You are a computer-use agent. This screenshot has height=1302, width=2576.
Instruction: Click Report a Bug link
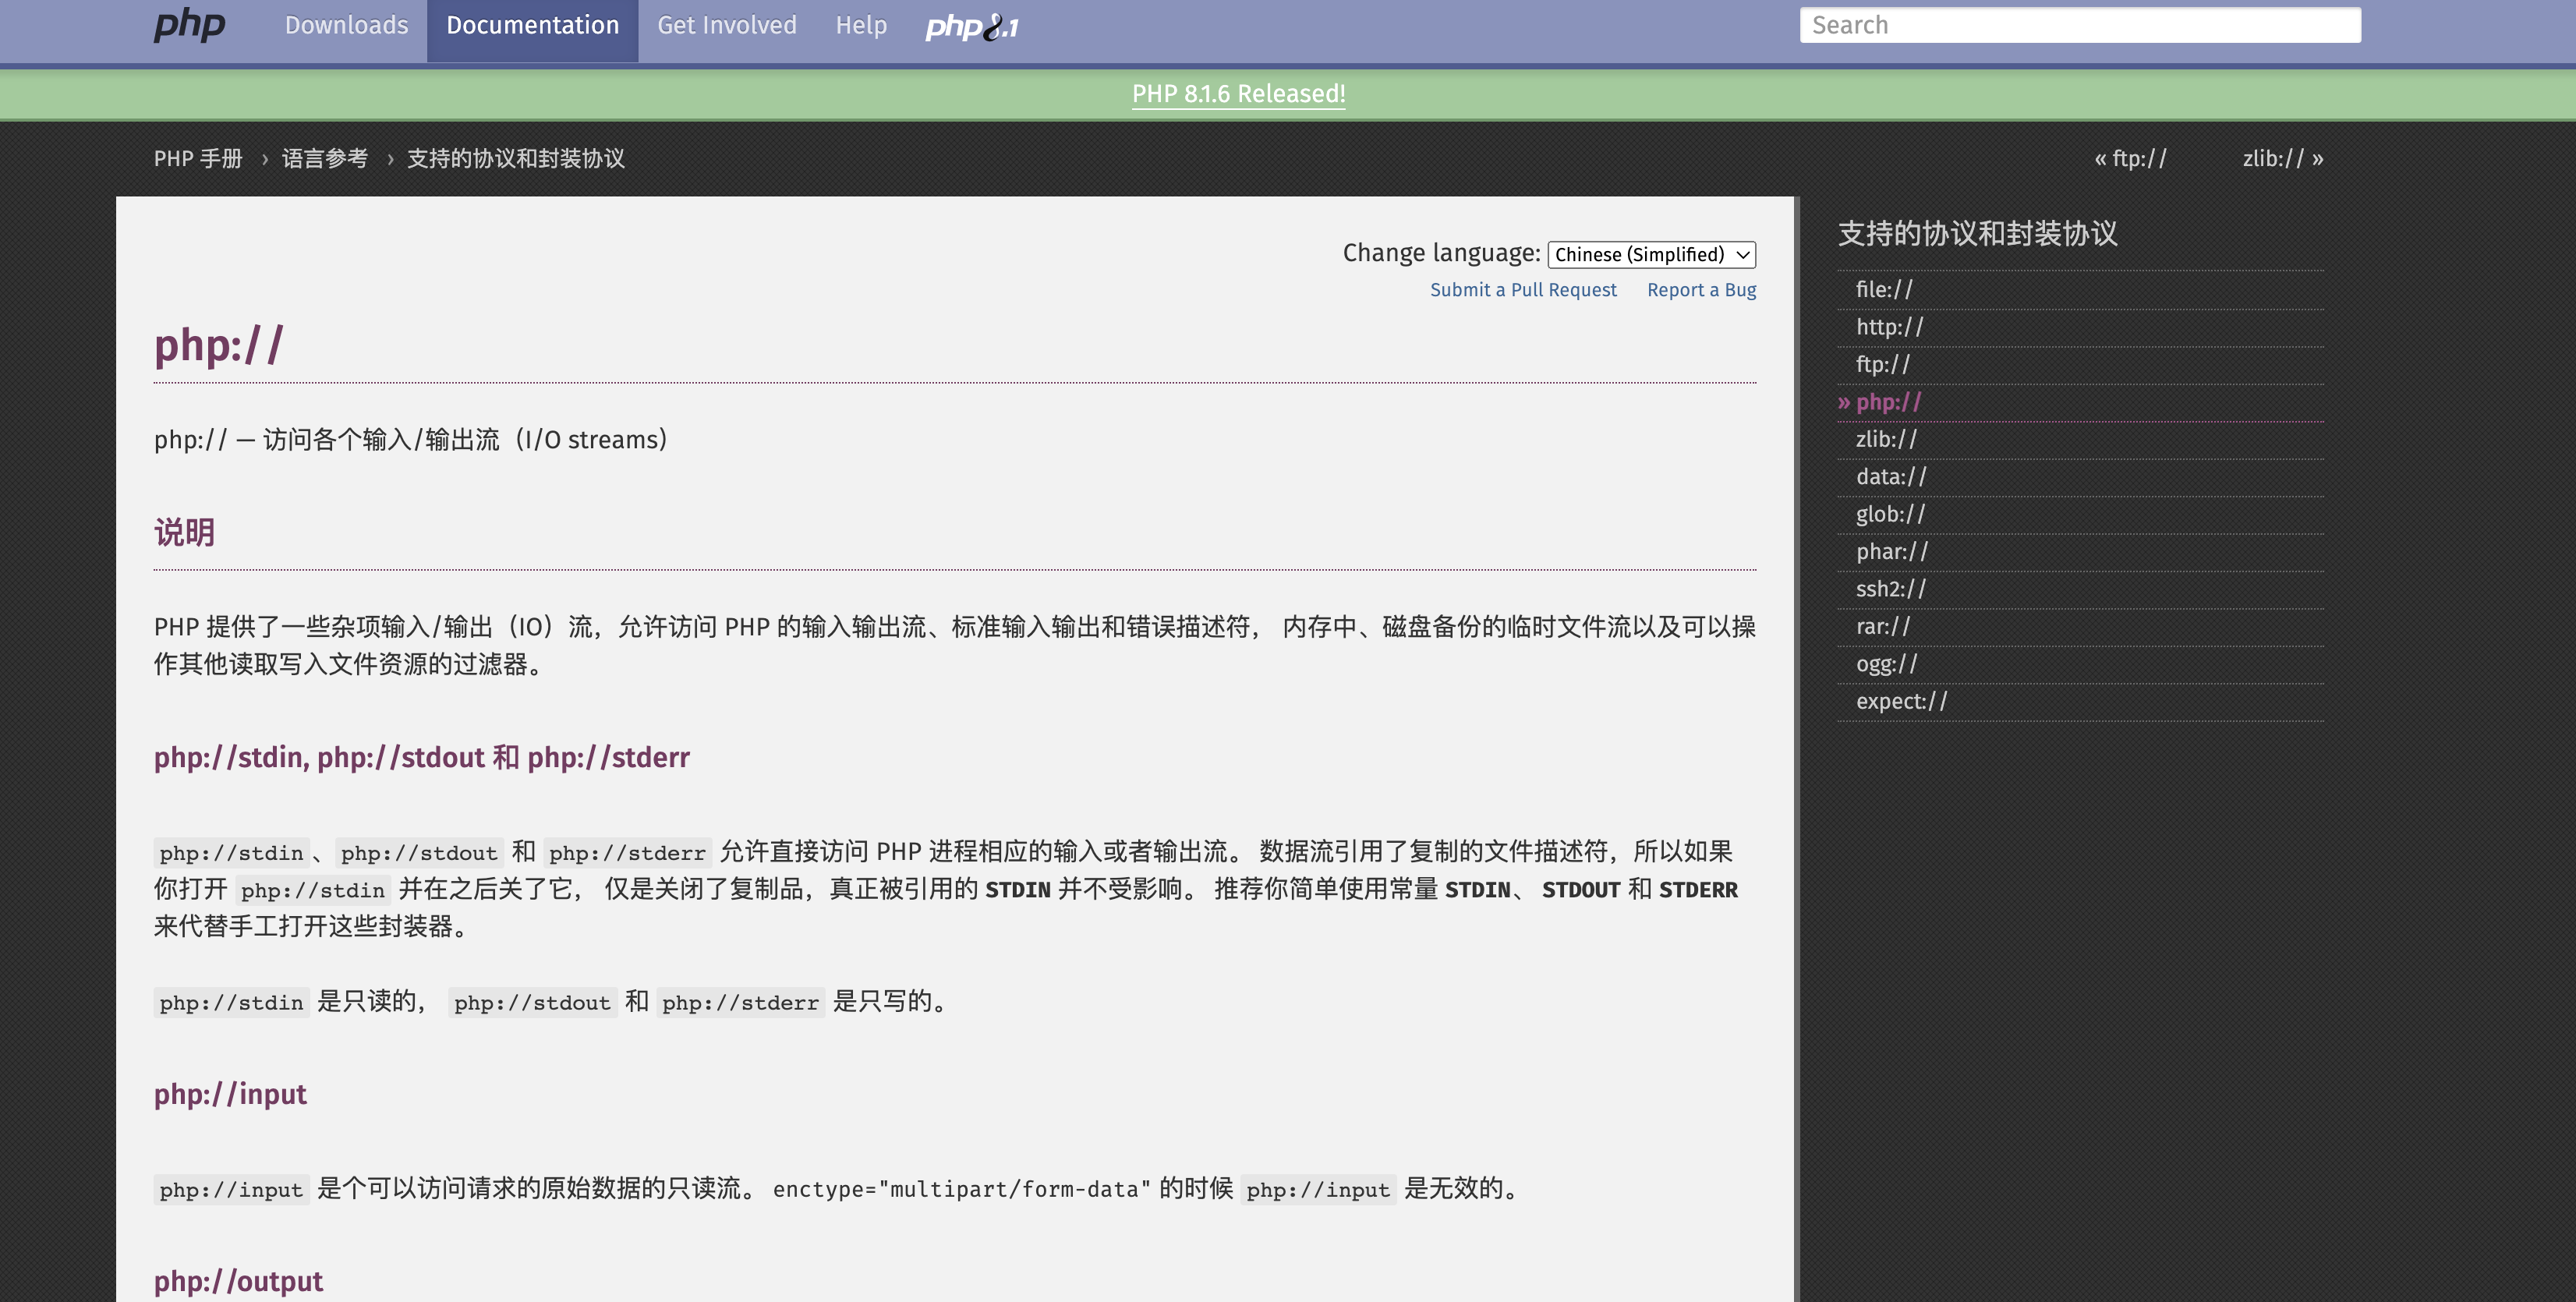1701,290
